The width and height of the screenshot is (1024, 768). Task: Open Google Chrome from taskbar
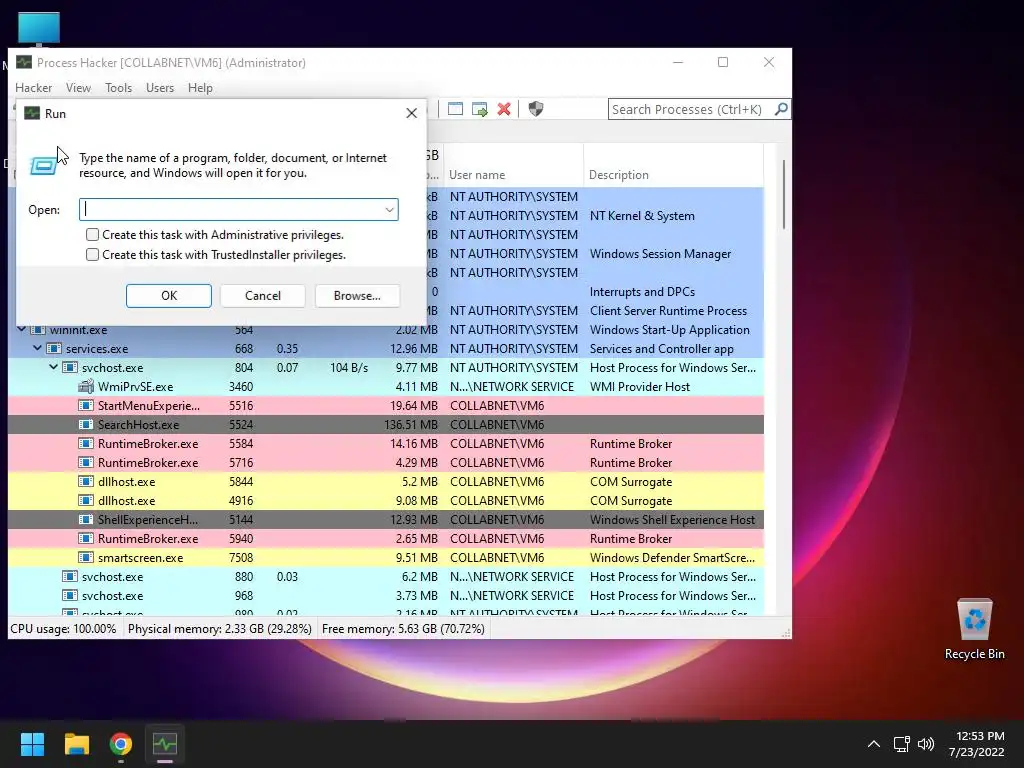click(121, 744)
